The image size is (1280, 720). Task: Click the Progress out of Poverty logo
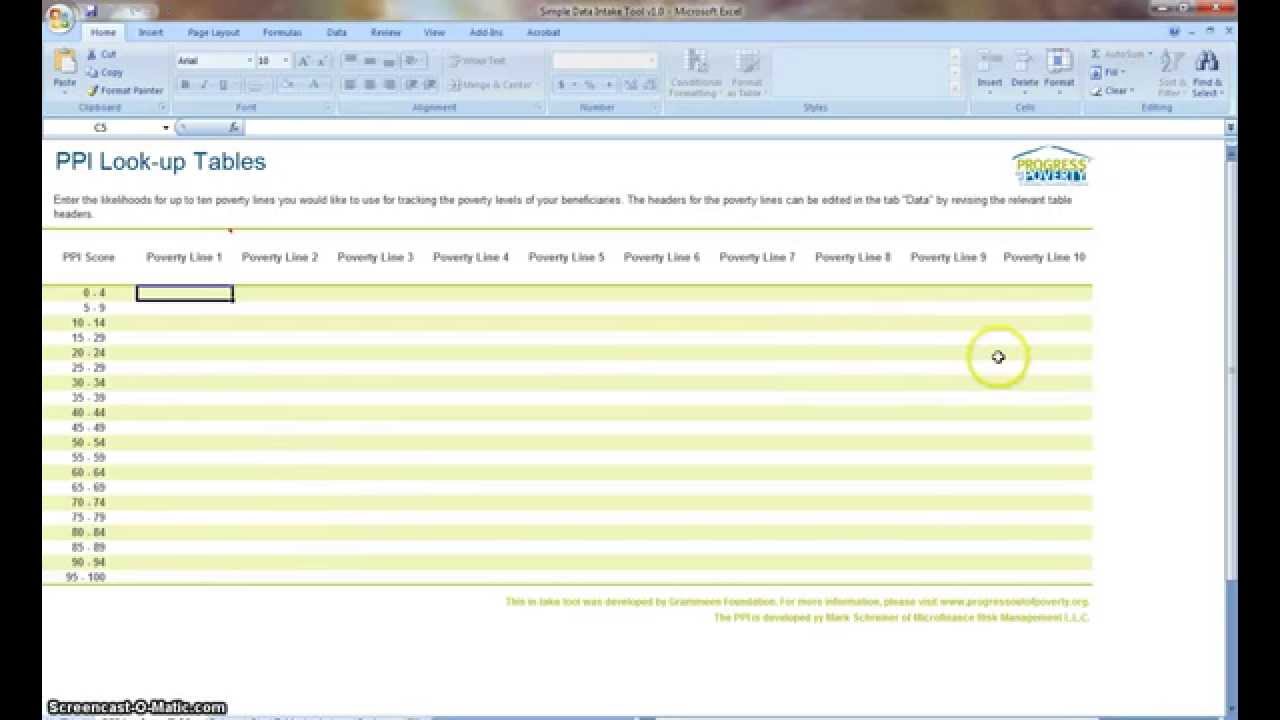tap(1051, 165)
